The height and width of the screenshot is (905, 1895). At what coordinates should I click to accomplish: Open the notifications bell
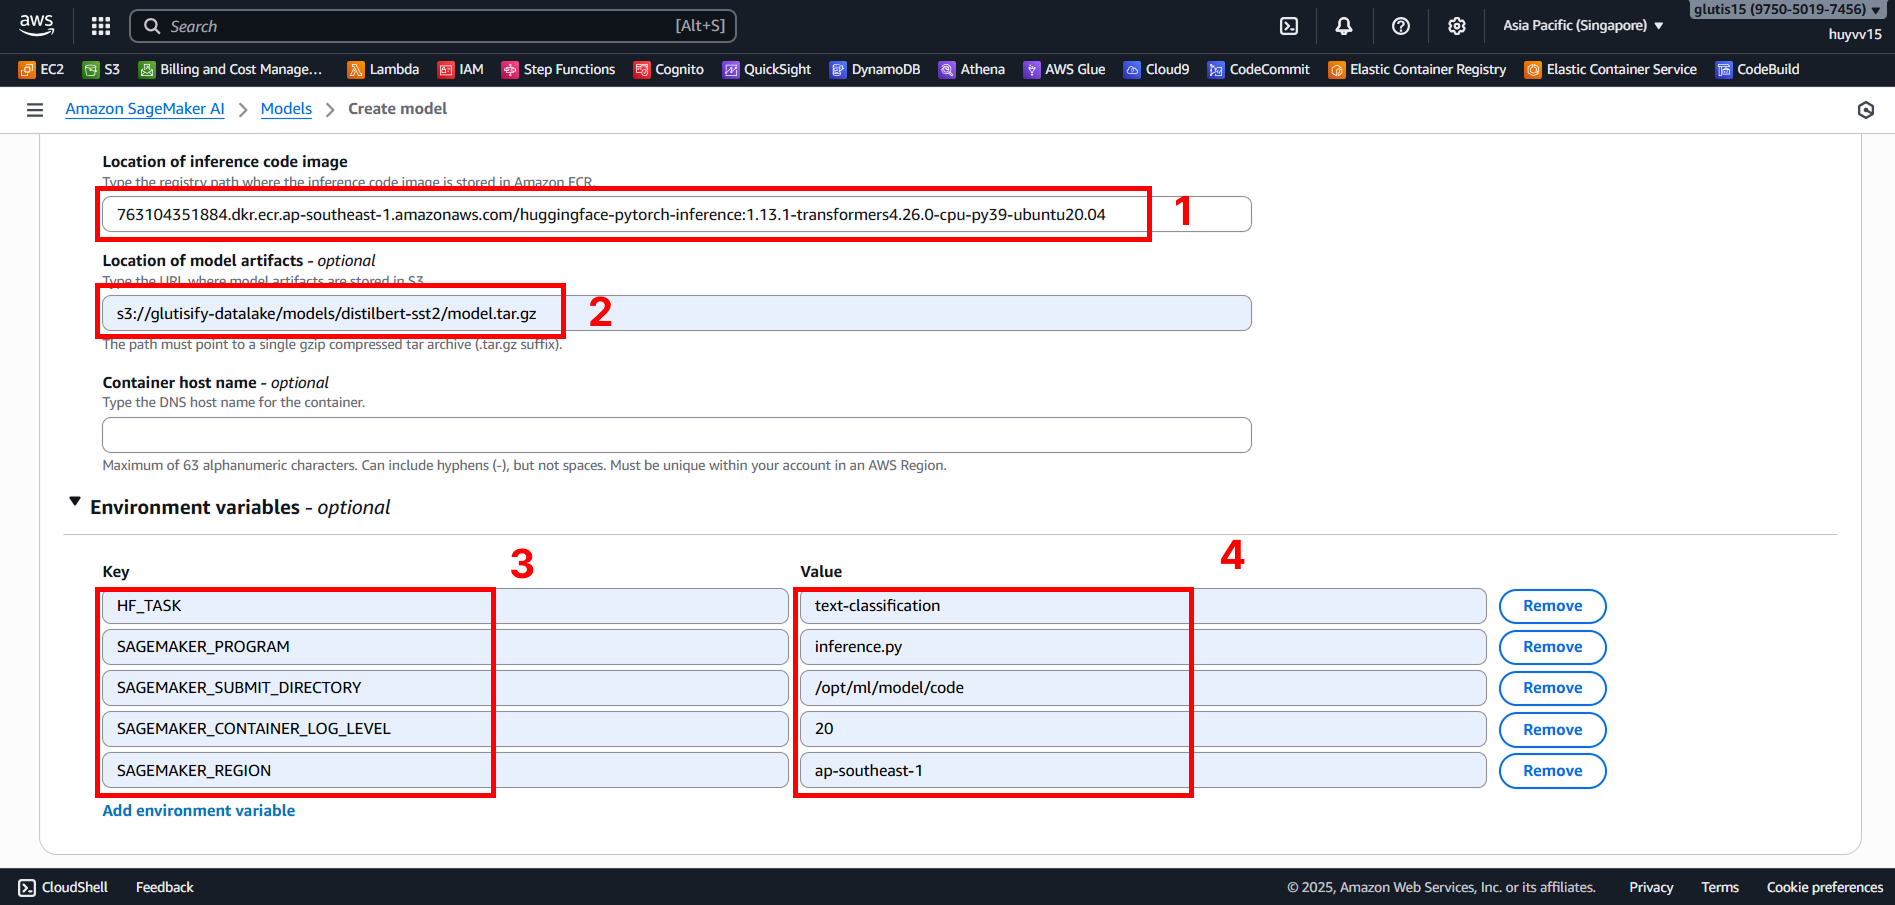click(1344, 26)
